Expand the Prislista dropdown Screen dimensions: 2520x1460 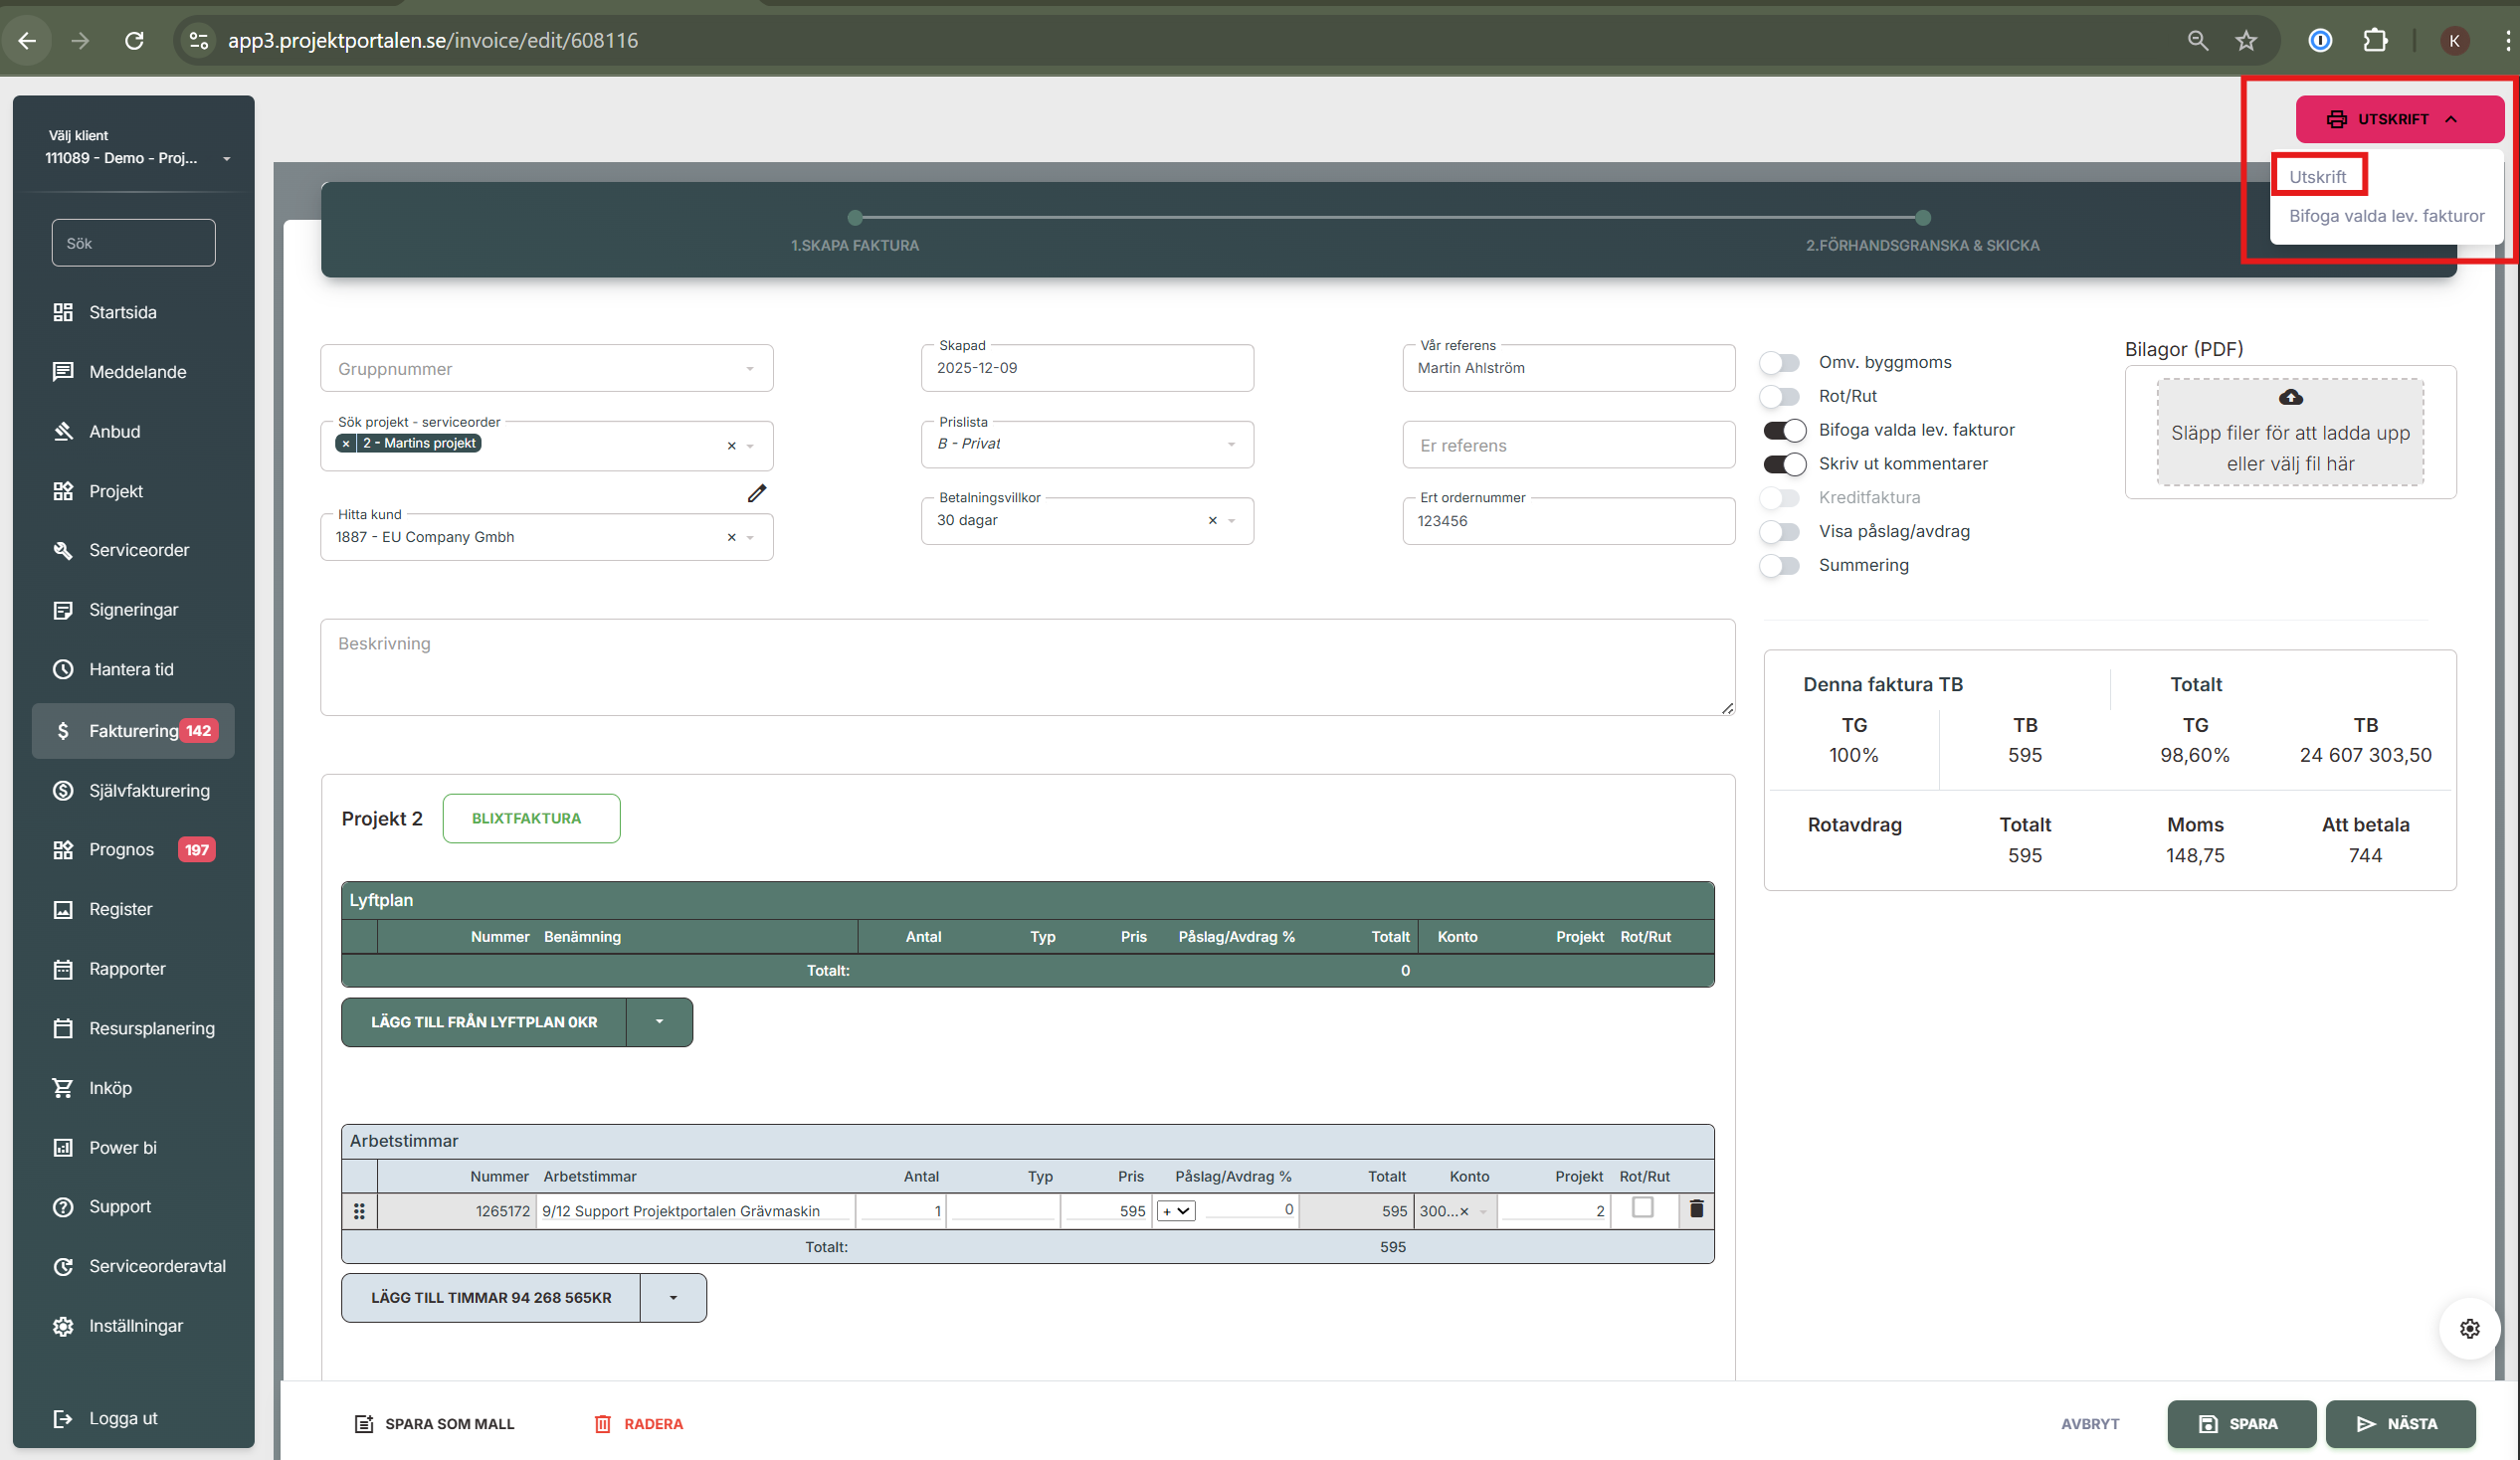click(1231, 444)
